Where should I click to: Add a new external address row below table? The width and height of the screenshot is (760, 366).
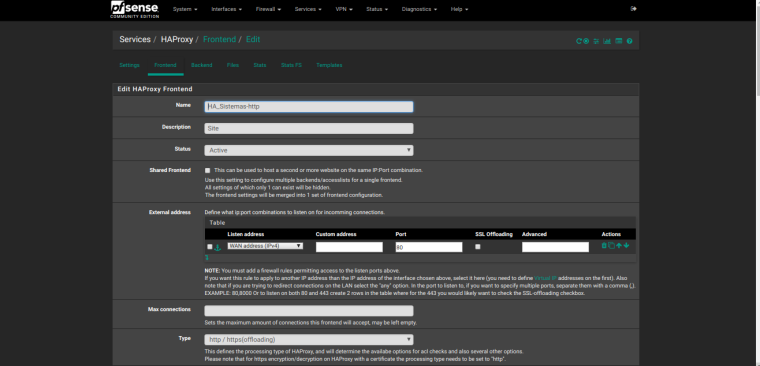click(207, 257)
